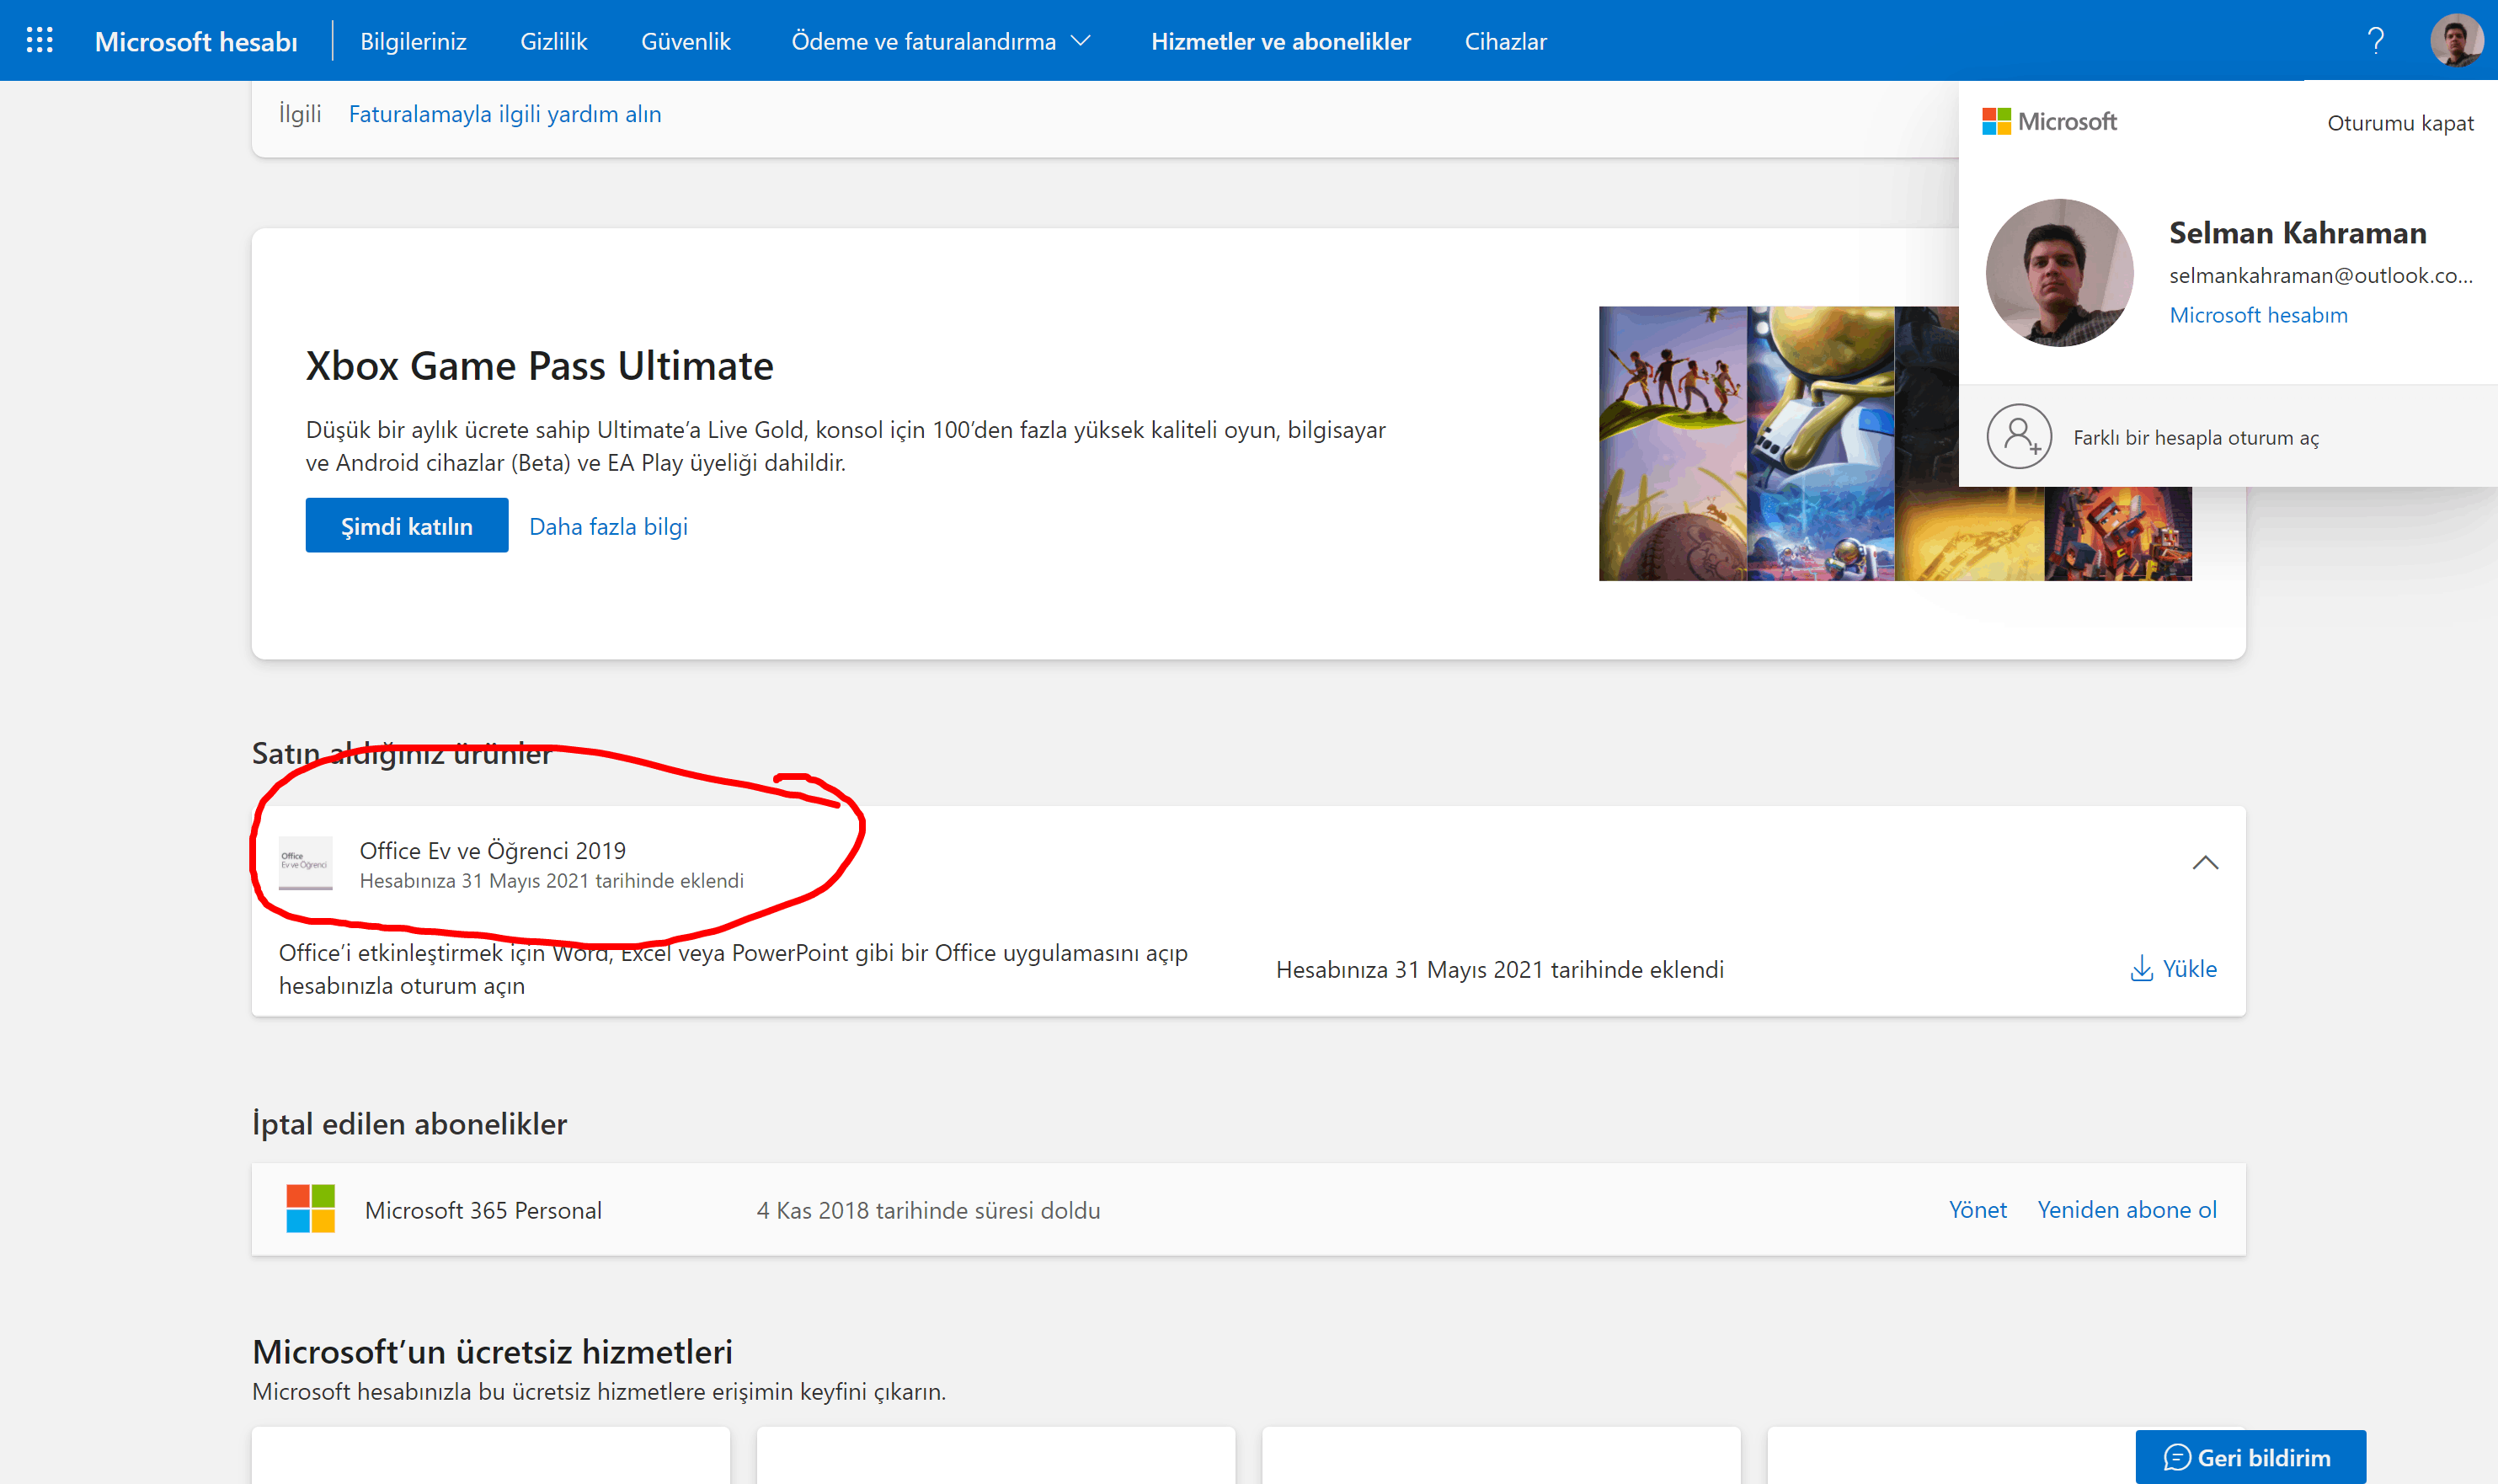Click the large profile photo in panel

2059,272
